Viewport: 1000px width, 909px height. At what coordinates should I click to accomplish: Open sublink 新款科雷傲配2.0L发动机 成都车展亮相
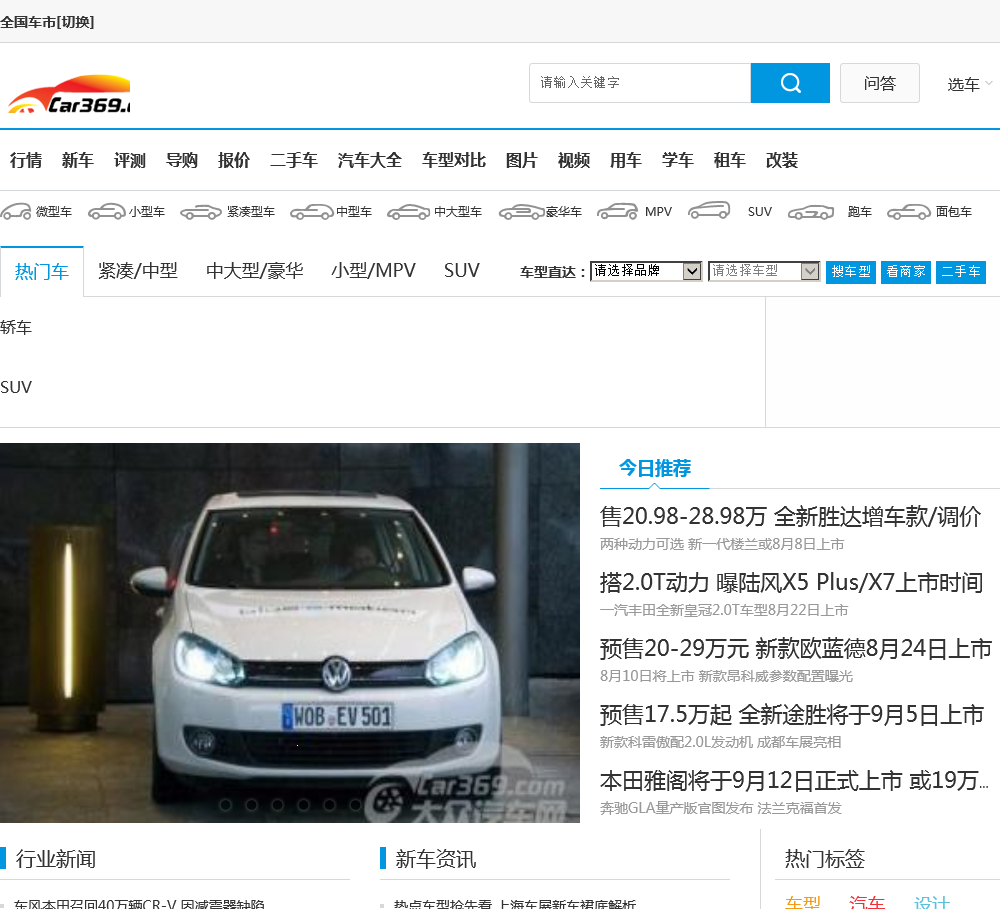pyautogui.click(x=721, y=743)
